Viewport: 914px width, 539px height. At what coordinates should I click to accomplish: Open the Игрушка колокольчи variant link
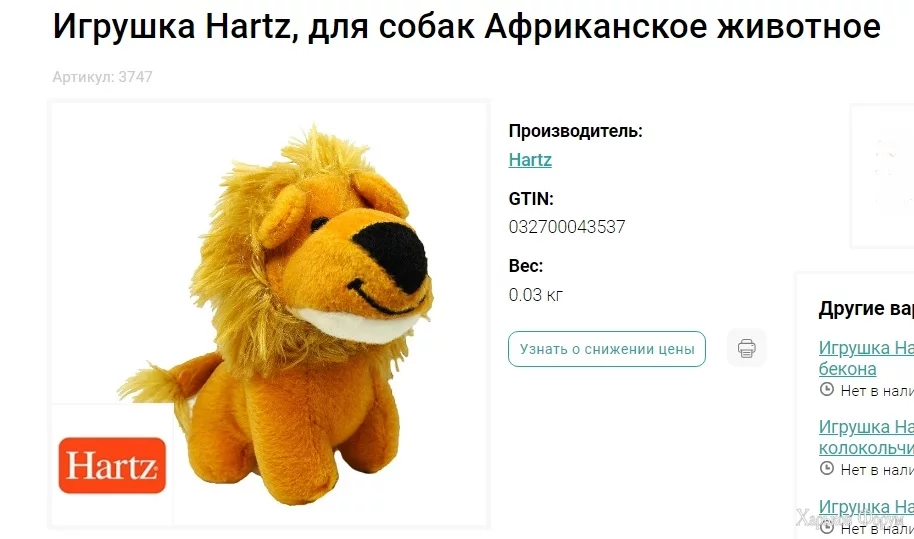[x=866, y=437]
